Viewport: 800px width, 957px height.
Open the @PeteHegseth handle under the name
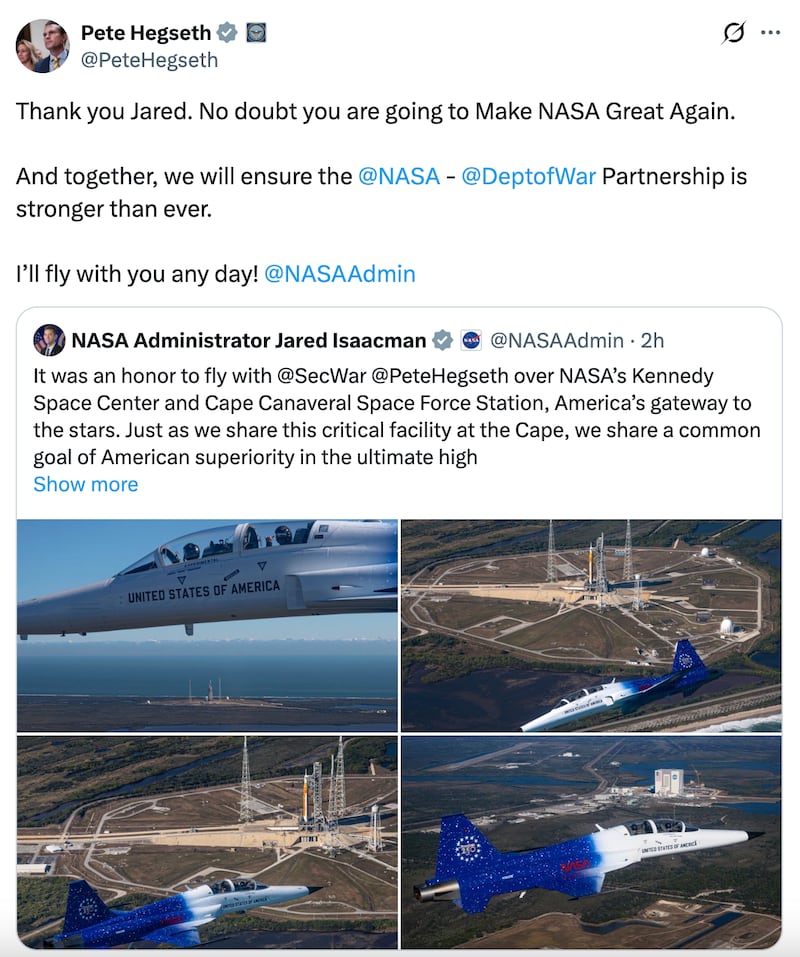coord(149,60)
